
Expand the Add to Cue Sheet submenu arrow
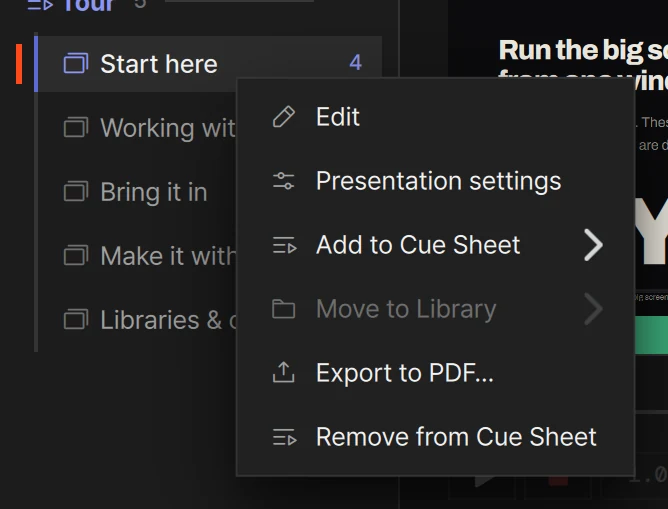pos(593,245)
